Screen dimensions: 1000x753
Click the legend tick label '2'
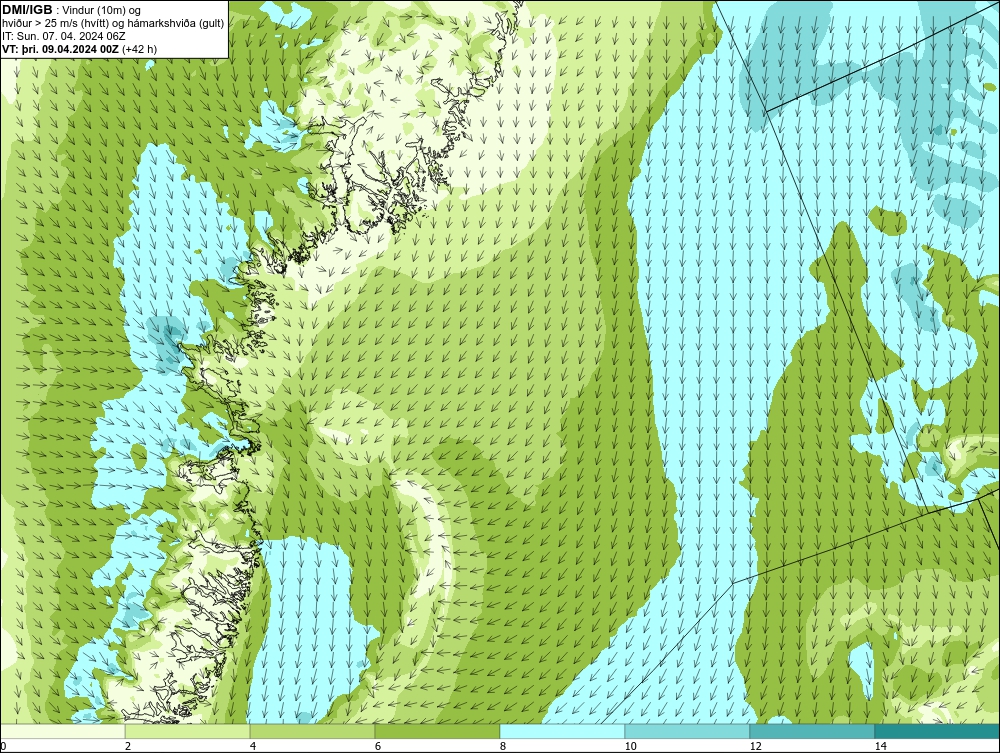(128, 746)
